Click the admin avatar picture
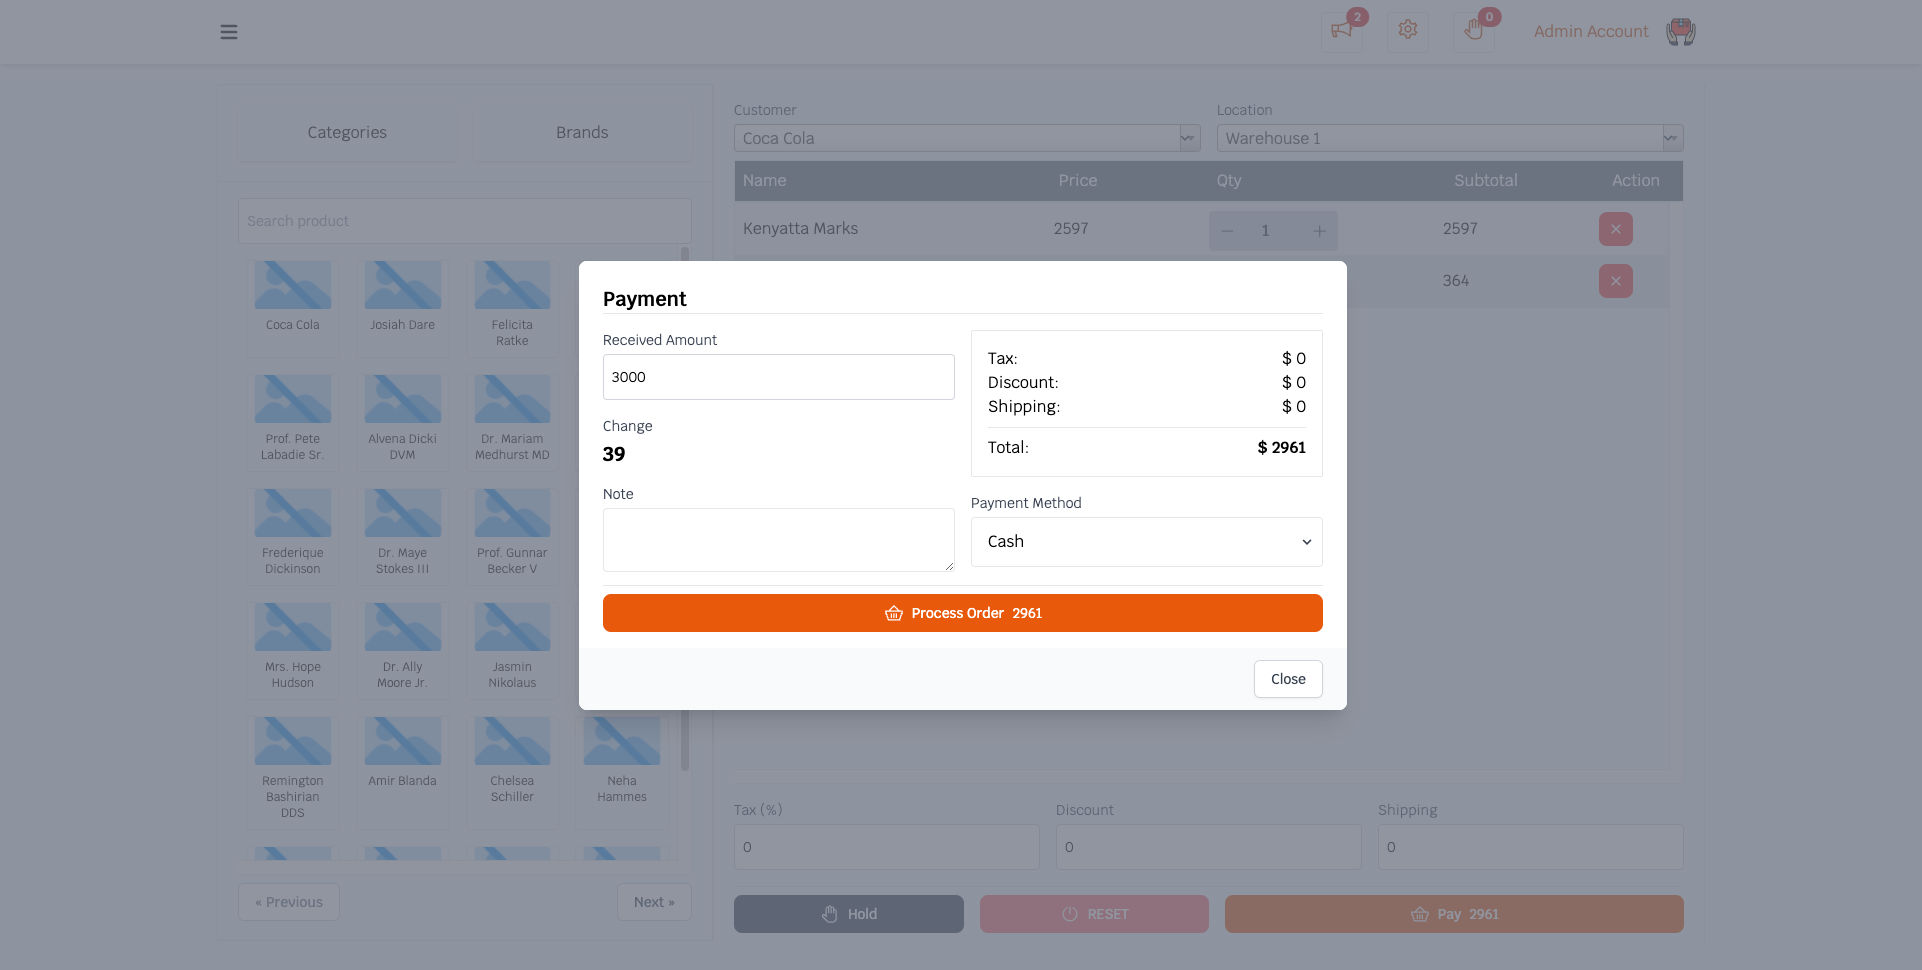This screenshot has height=970, width=1922. pos(1681,32)
